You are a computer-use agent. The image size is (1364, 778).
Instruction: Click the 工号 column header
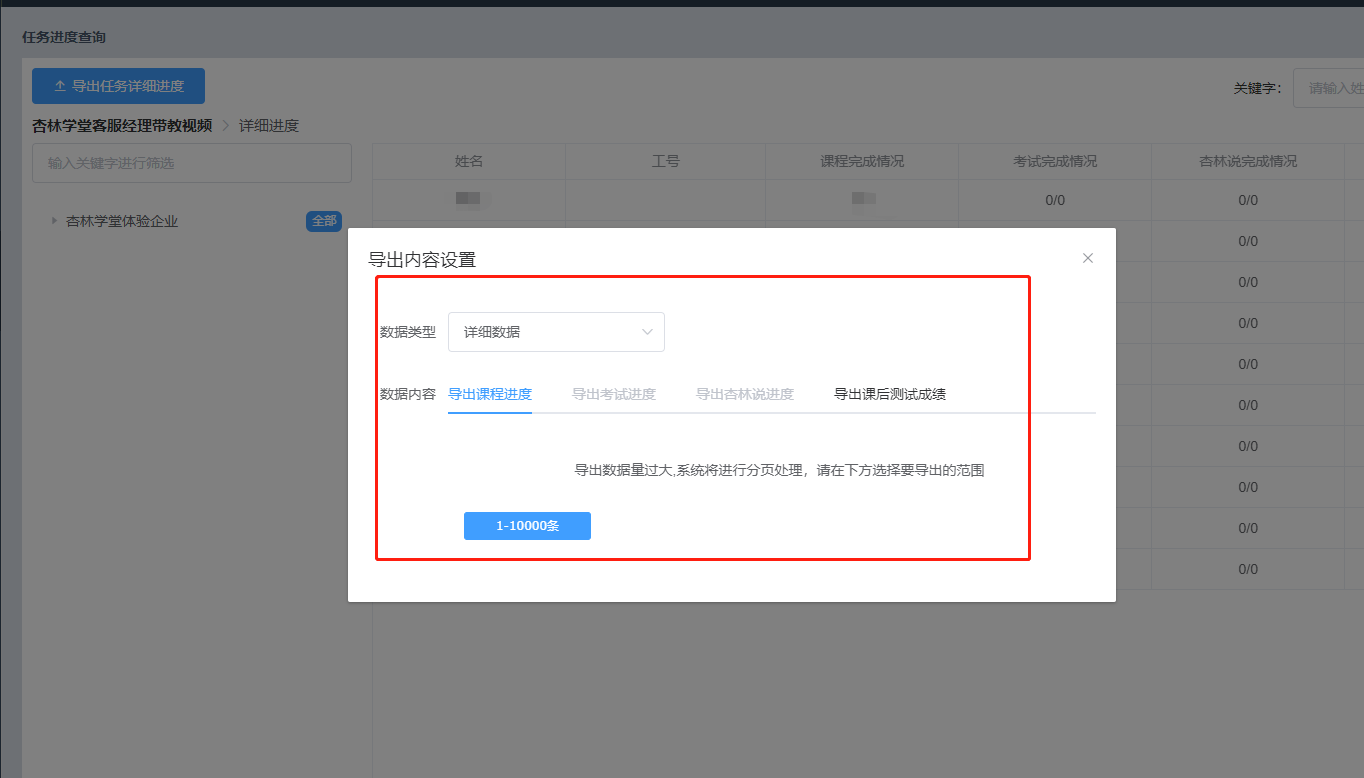pyautogui.click(x=665, y=161)
